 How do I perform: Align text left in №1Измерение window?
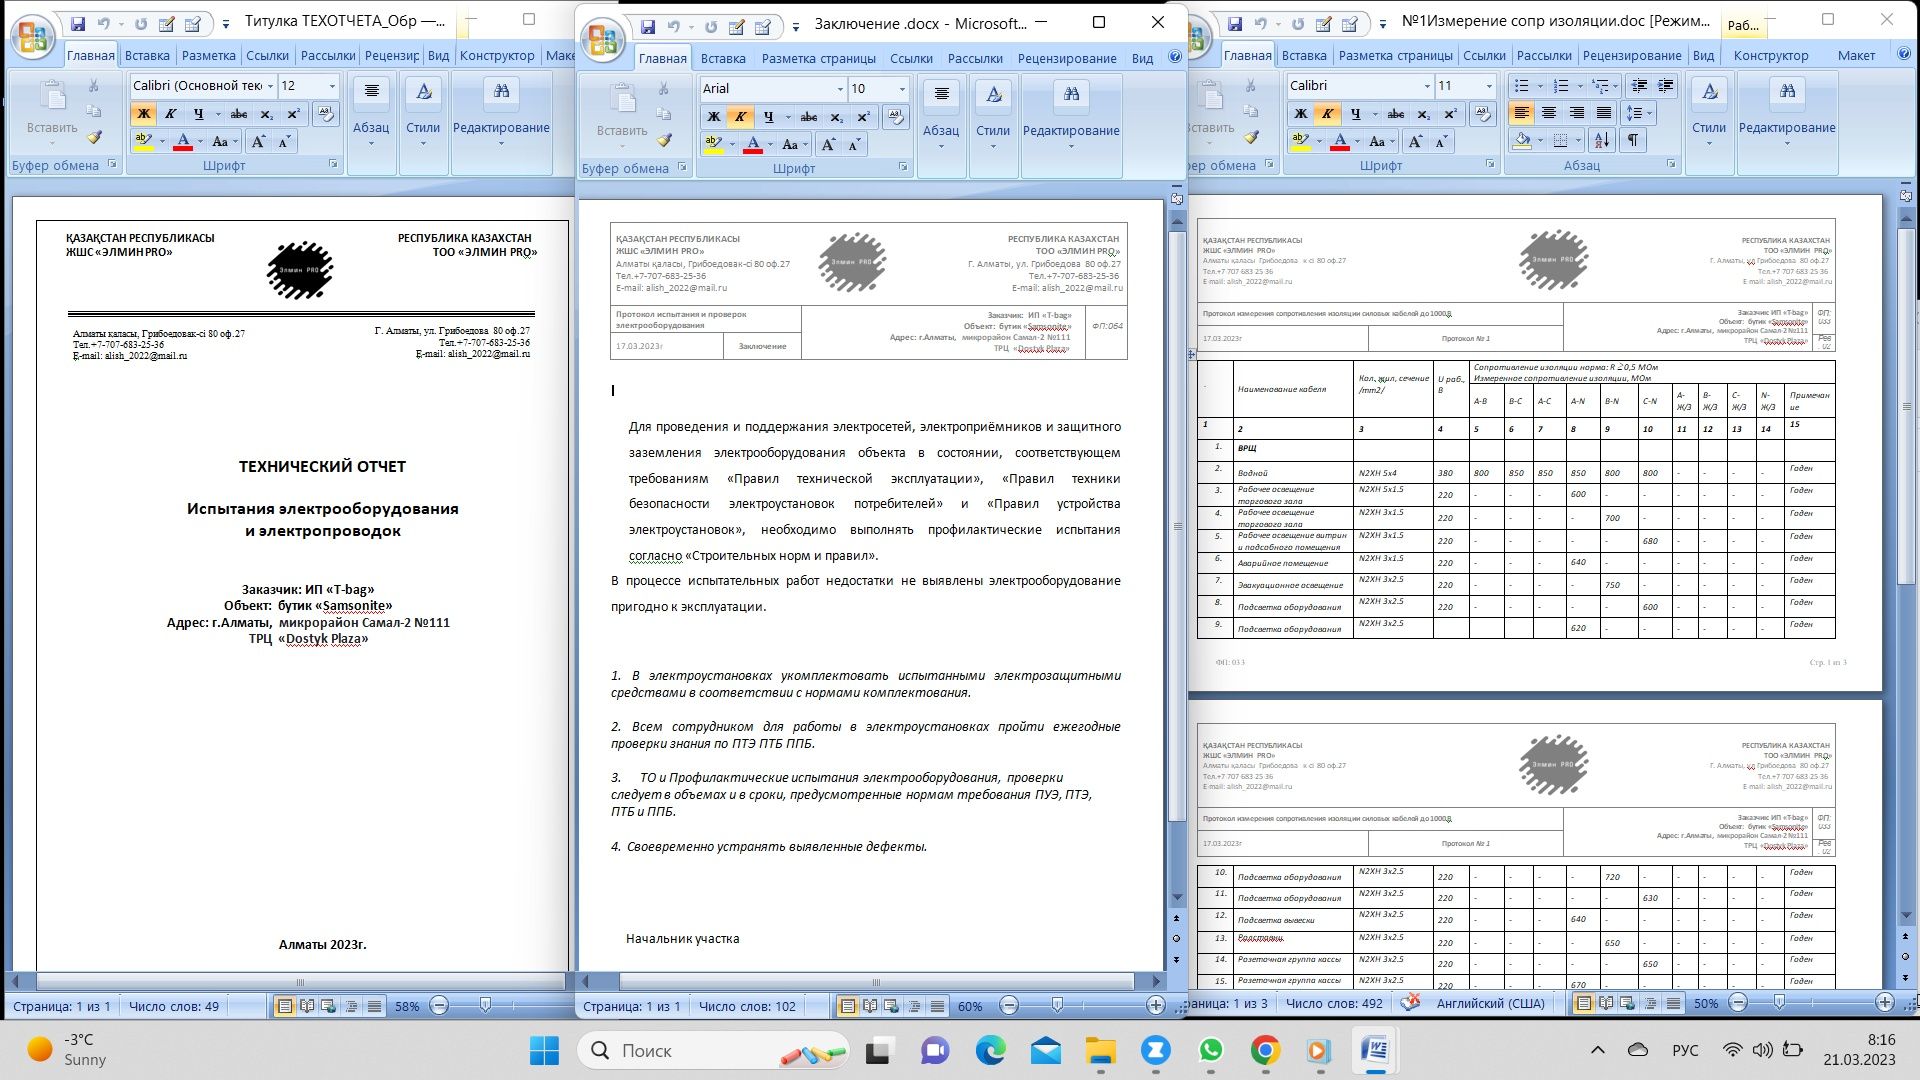click(1521, 113)
